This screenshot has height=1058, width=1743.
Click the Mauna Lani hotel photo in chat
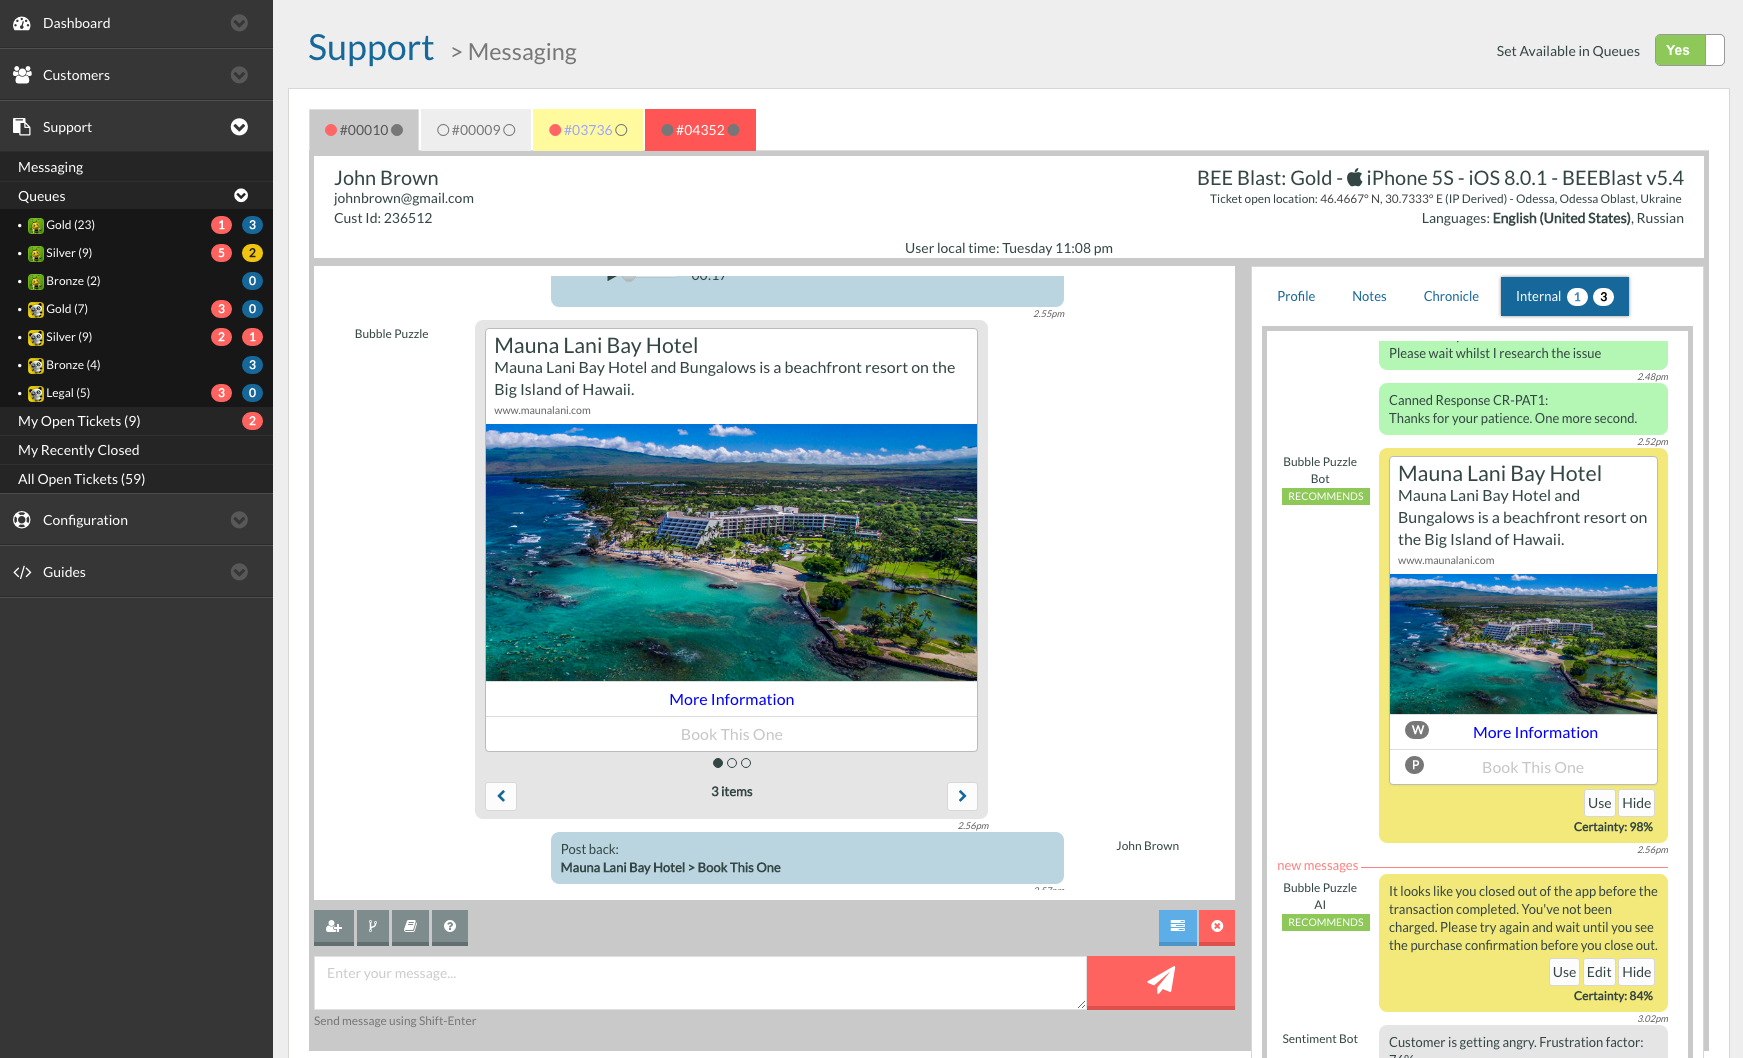coord(731,553)
